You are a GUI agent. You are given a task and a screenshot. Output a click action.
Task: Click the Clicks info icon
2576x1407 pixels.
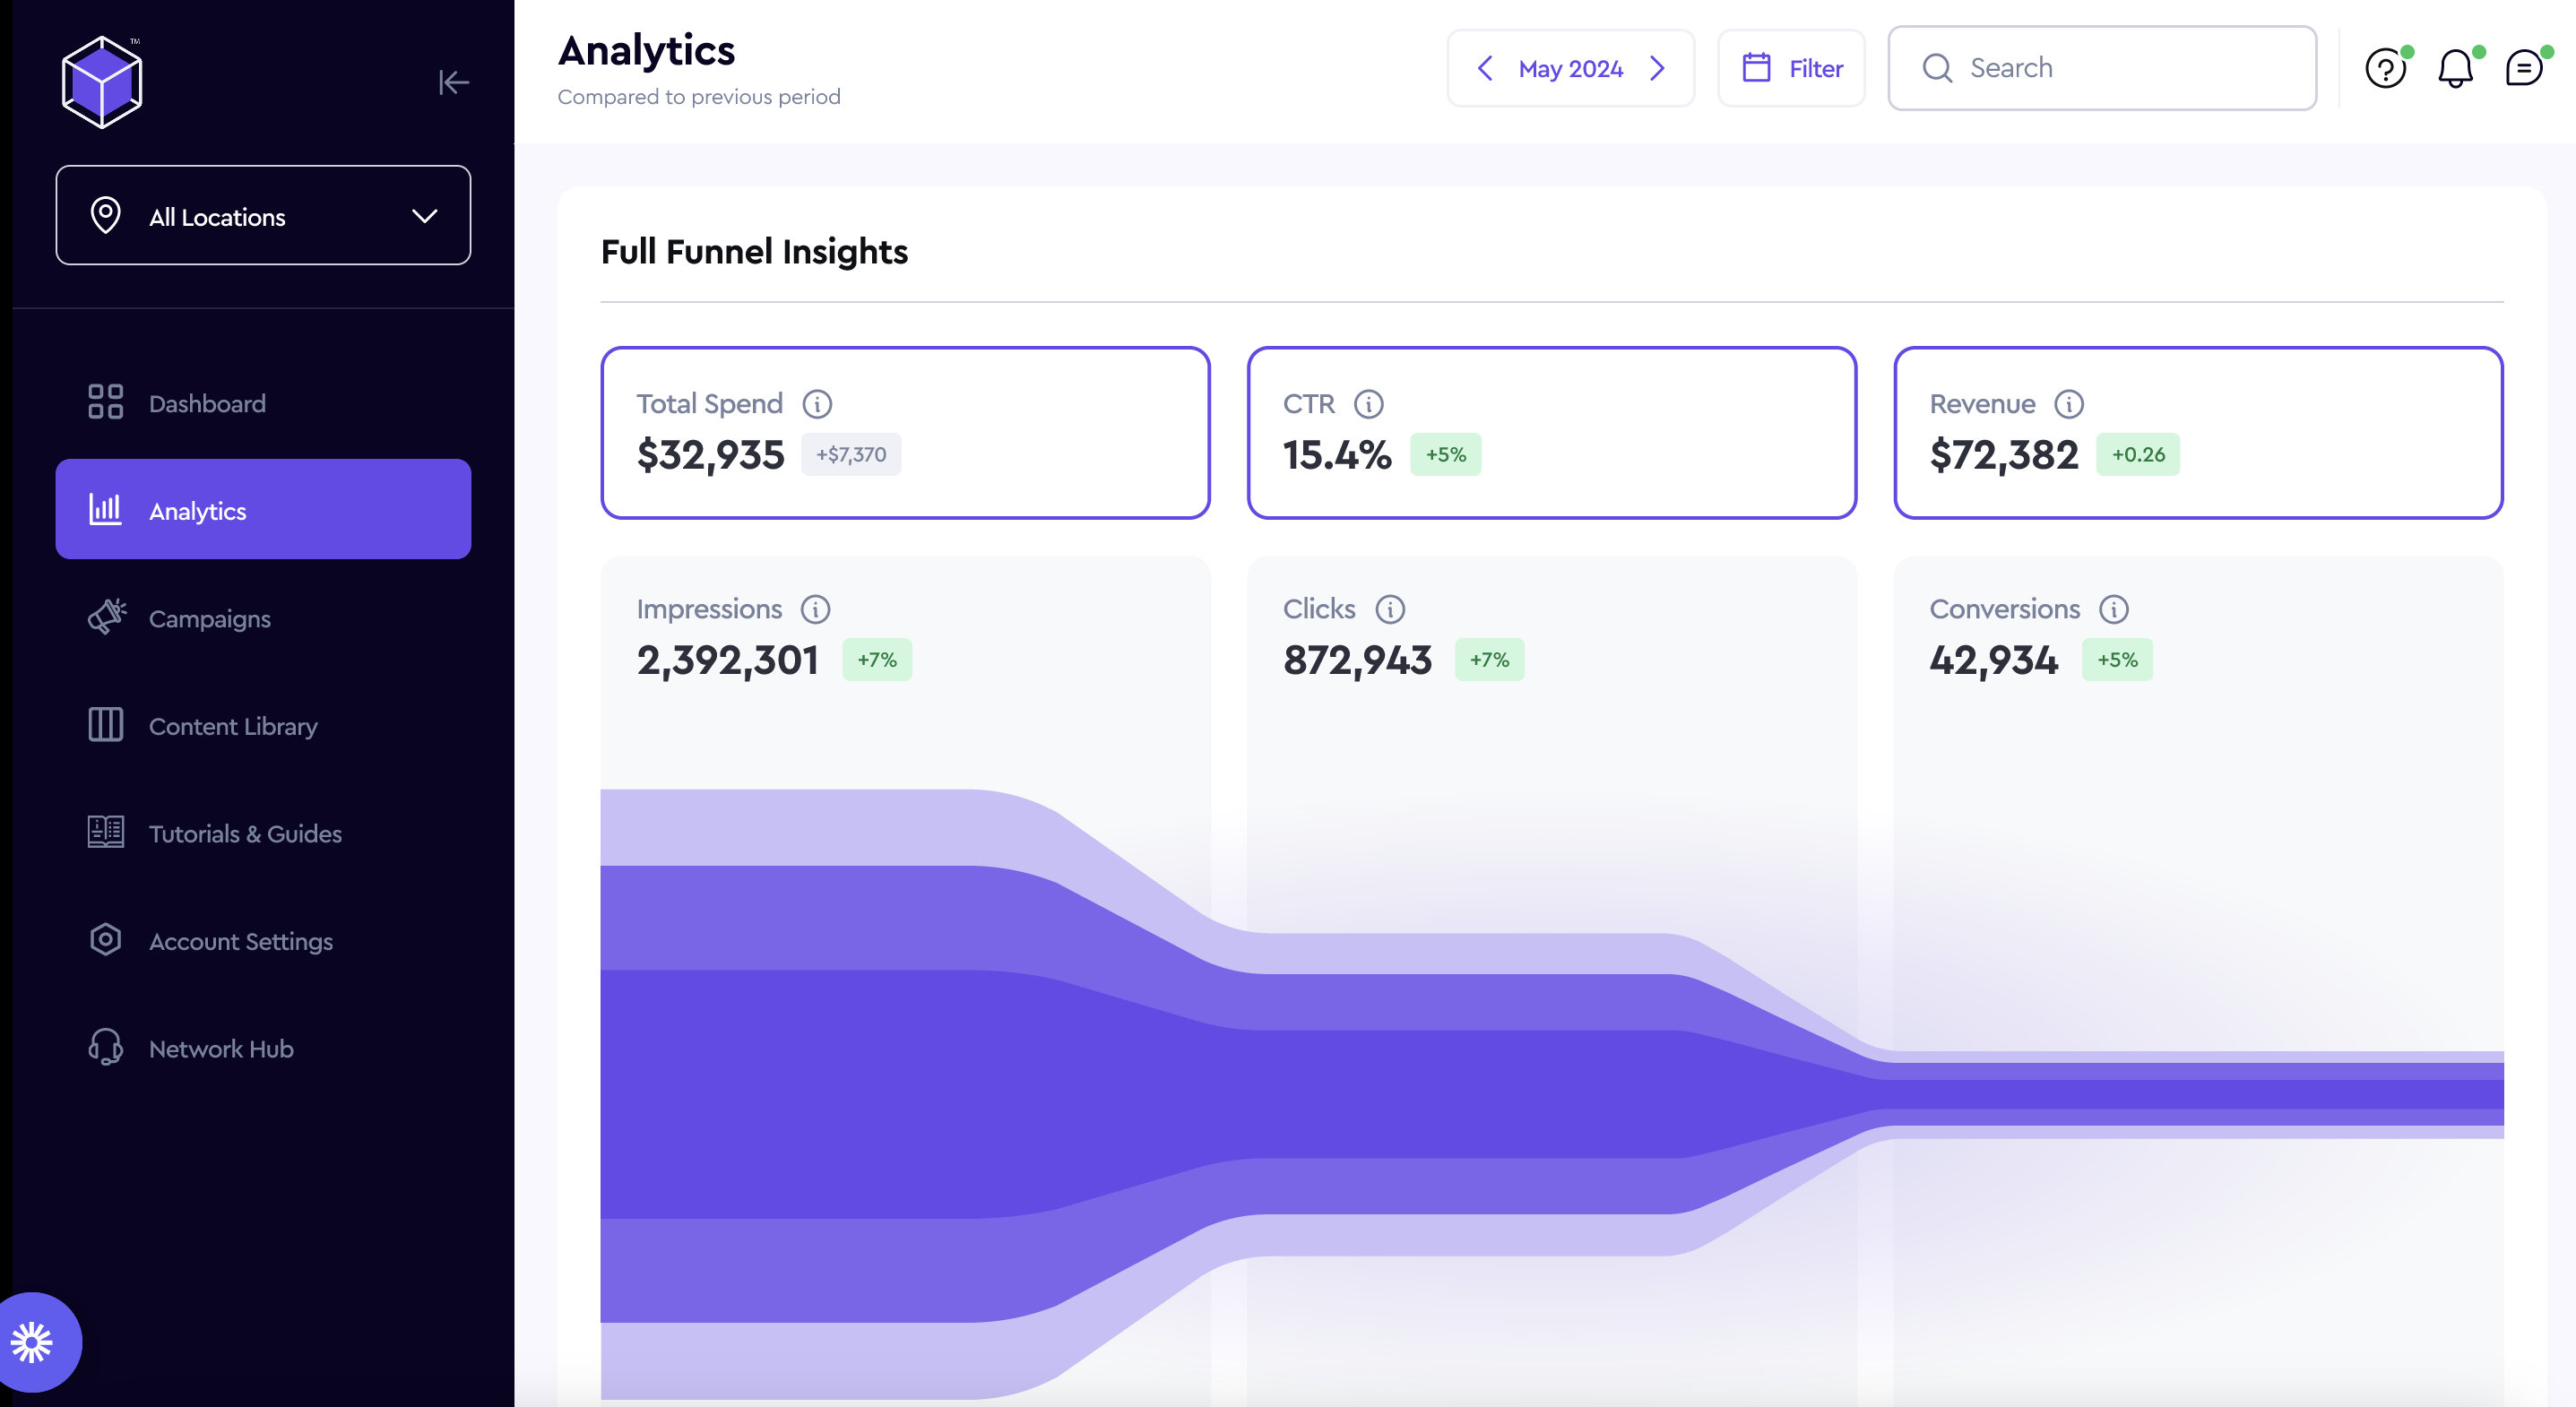tap(1390, 609)
